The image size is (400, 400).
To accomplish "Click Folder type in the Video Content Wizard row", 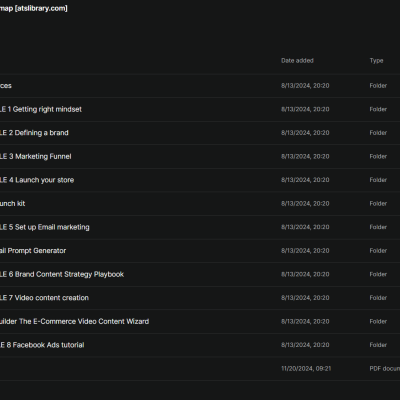I will (378, 322).
